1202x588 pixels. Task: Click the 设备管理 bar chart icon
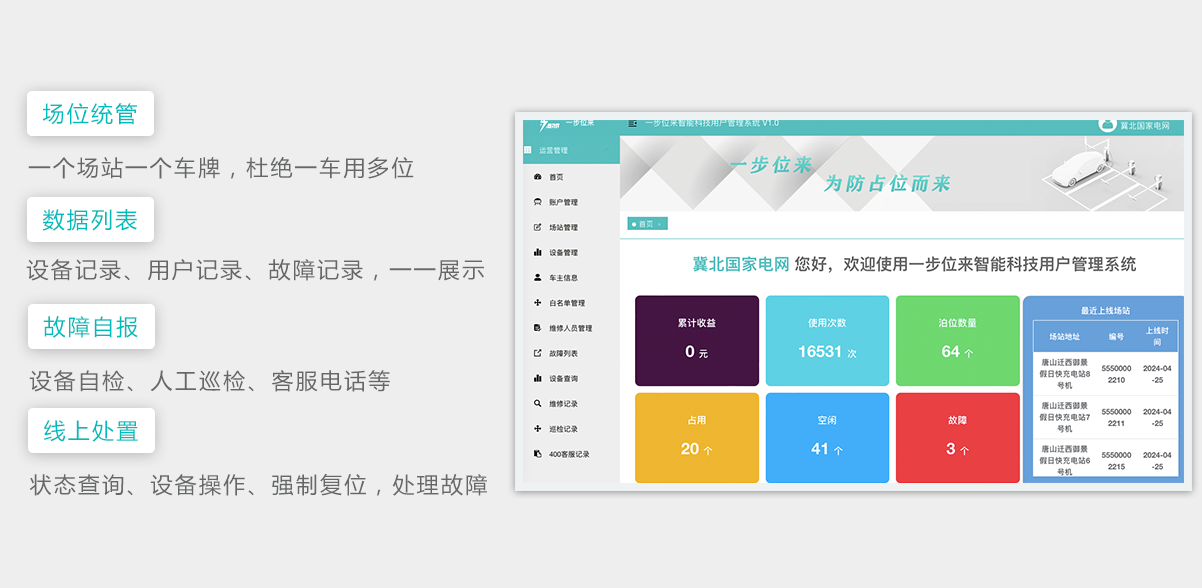click(x=538, y=252)
